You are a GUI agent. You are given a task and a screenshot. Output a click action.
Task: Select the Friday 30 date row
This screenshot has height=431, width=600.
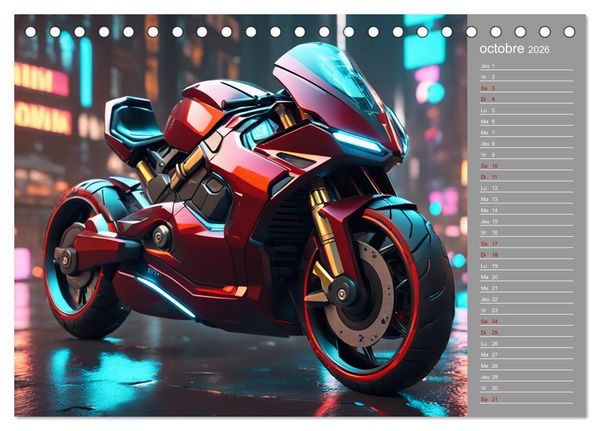pos(527,388)
